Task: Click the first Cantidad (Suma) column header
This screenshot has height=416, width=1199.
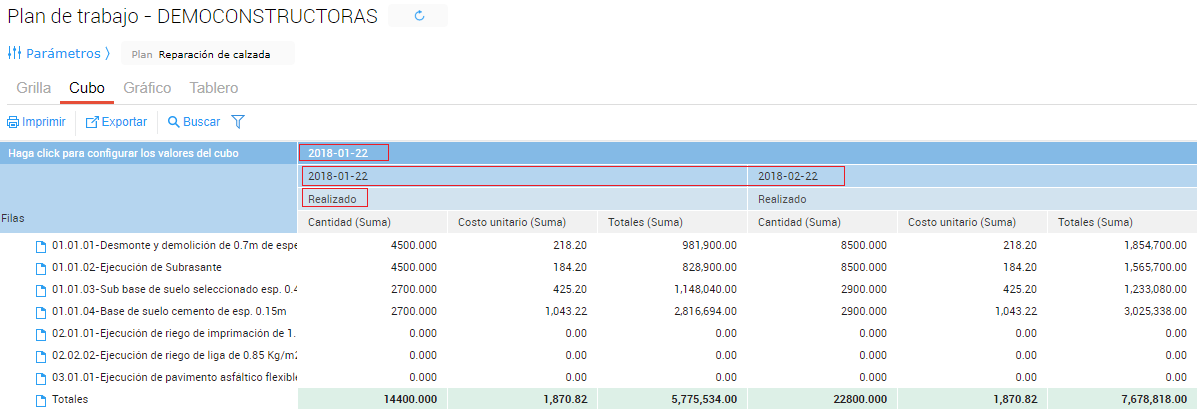Action: pyautogui.click(x=349, y=222)
